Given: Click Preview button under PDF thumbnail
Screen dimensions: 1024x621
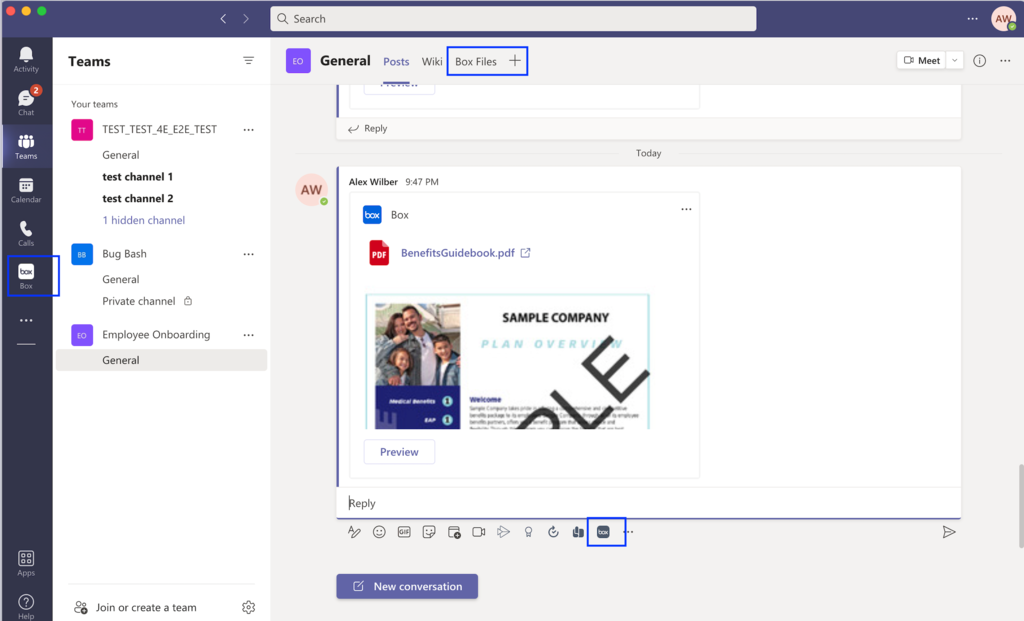Looking at the screenshot, I should 399,452.
